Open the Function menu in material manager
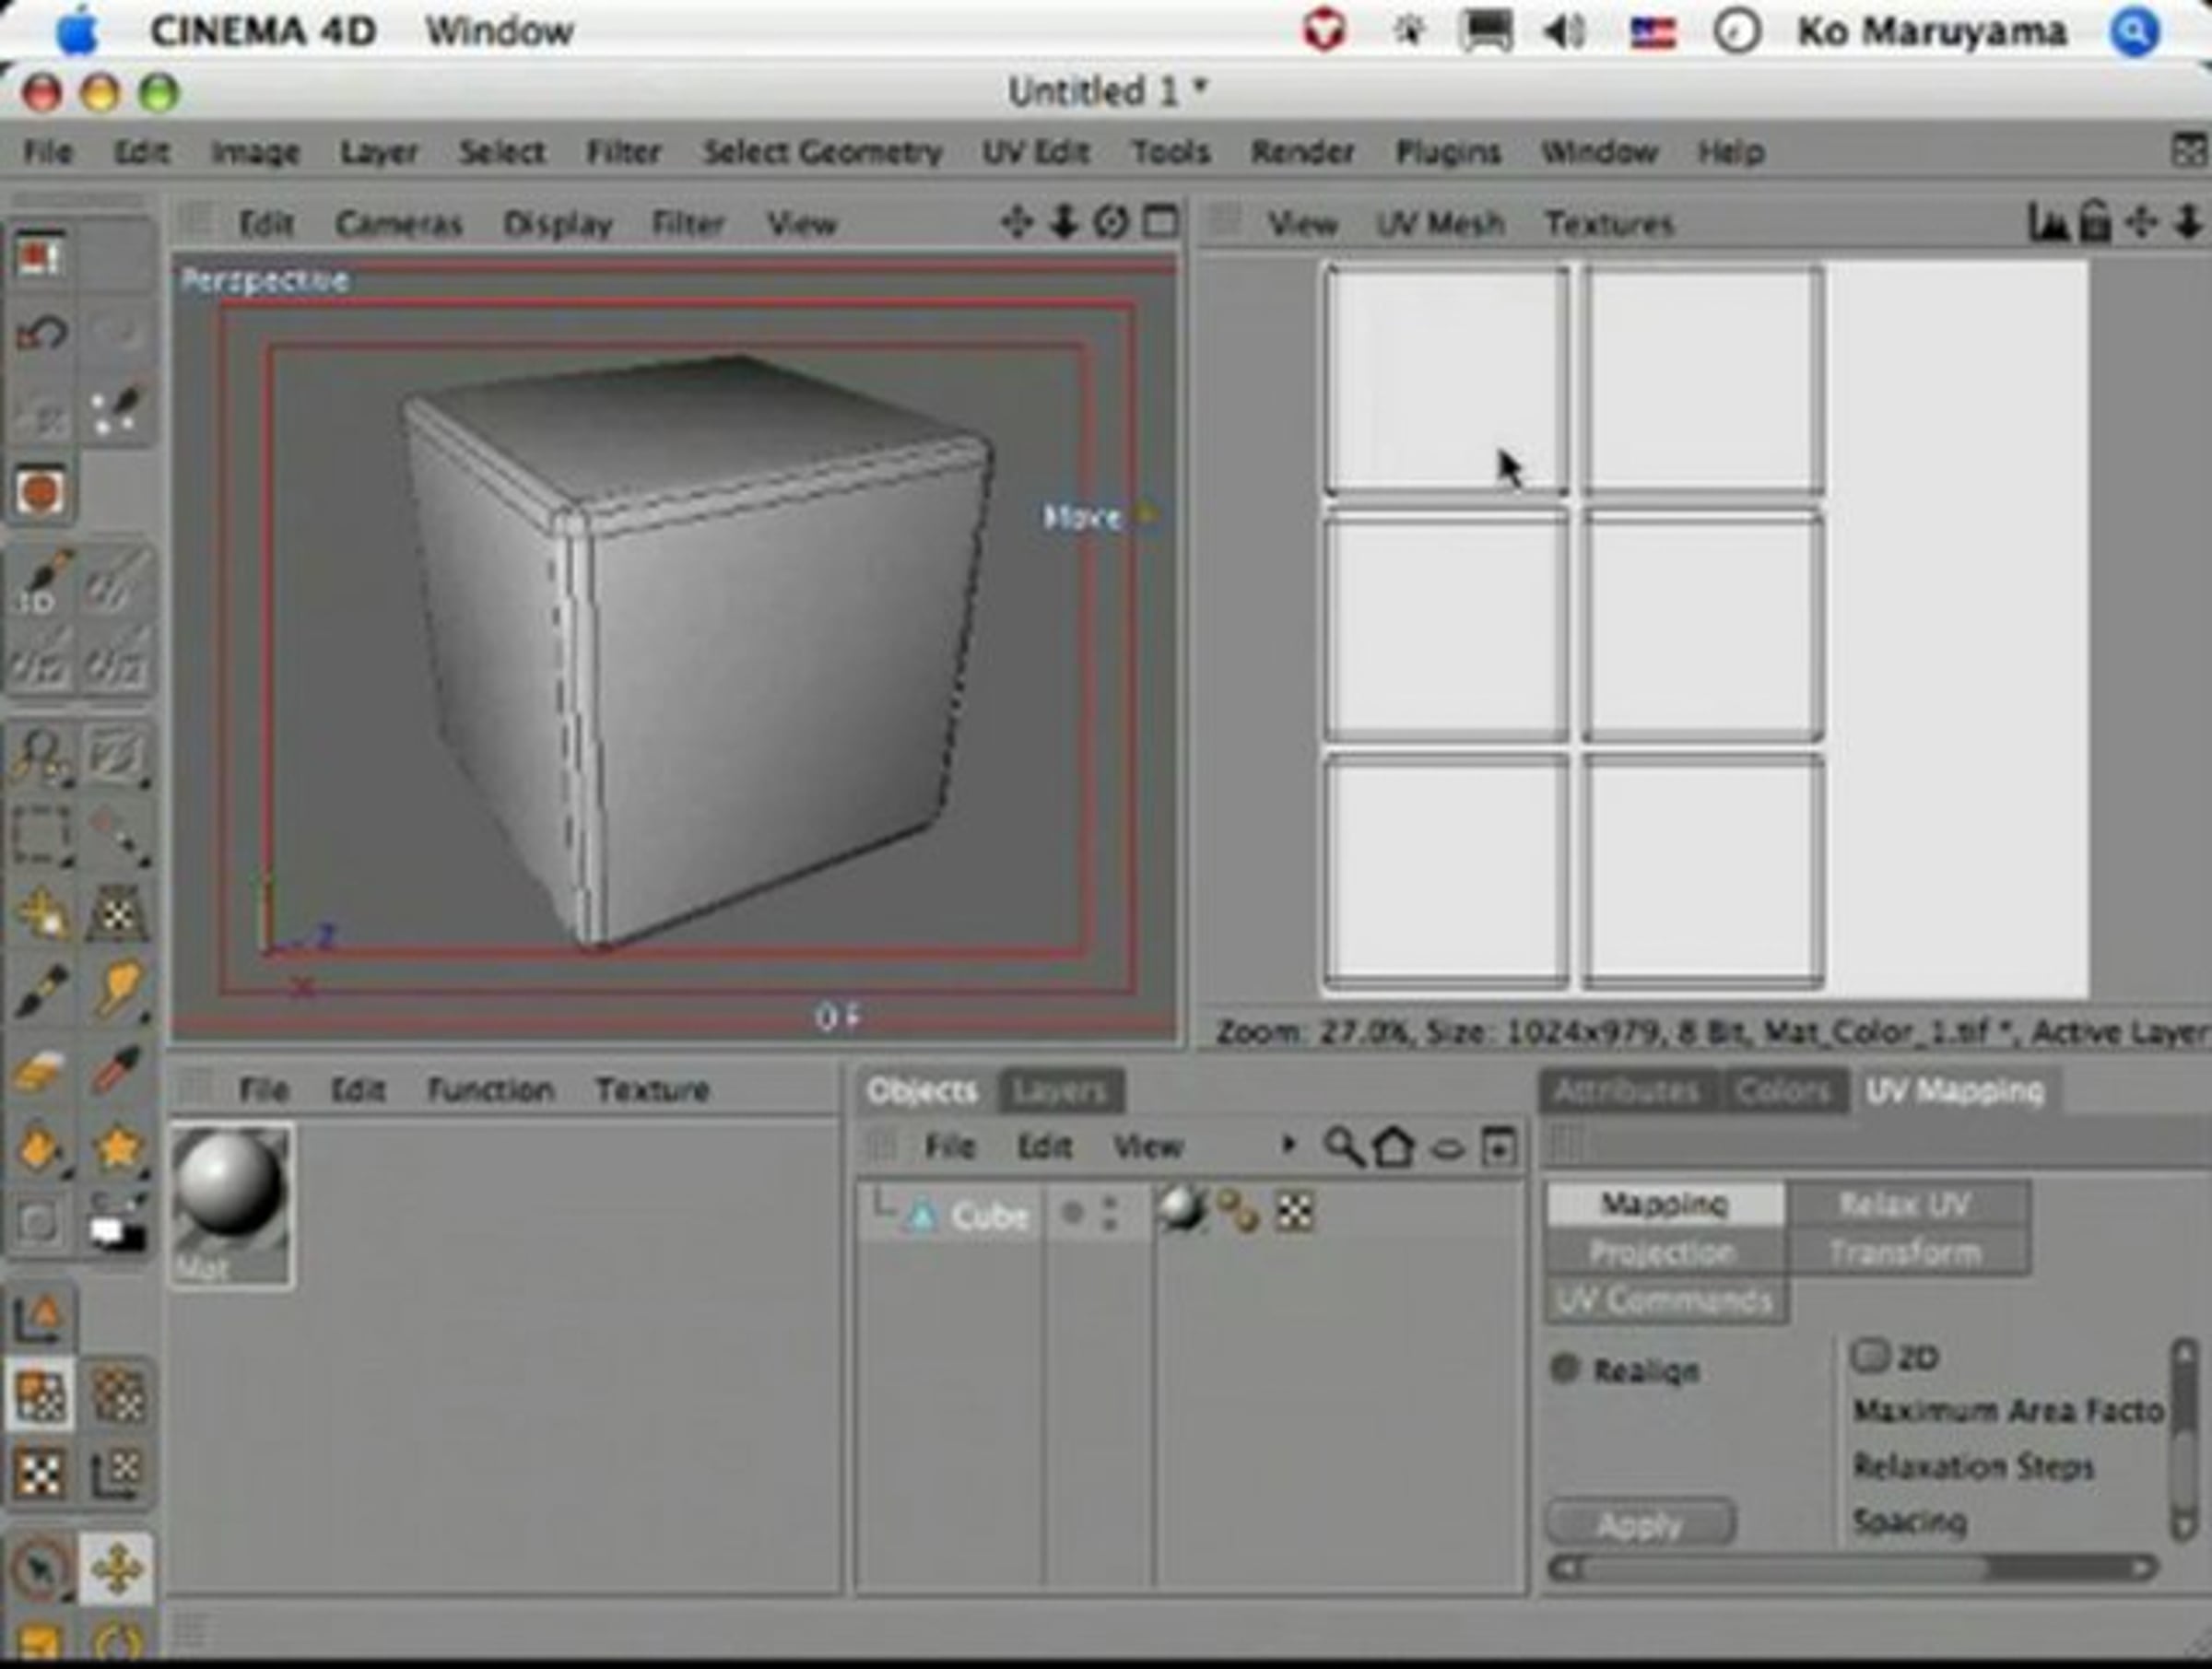Screen dimensions: 2212x1669 coord(490,1089)
